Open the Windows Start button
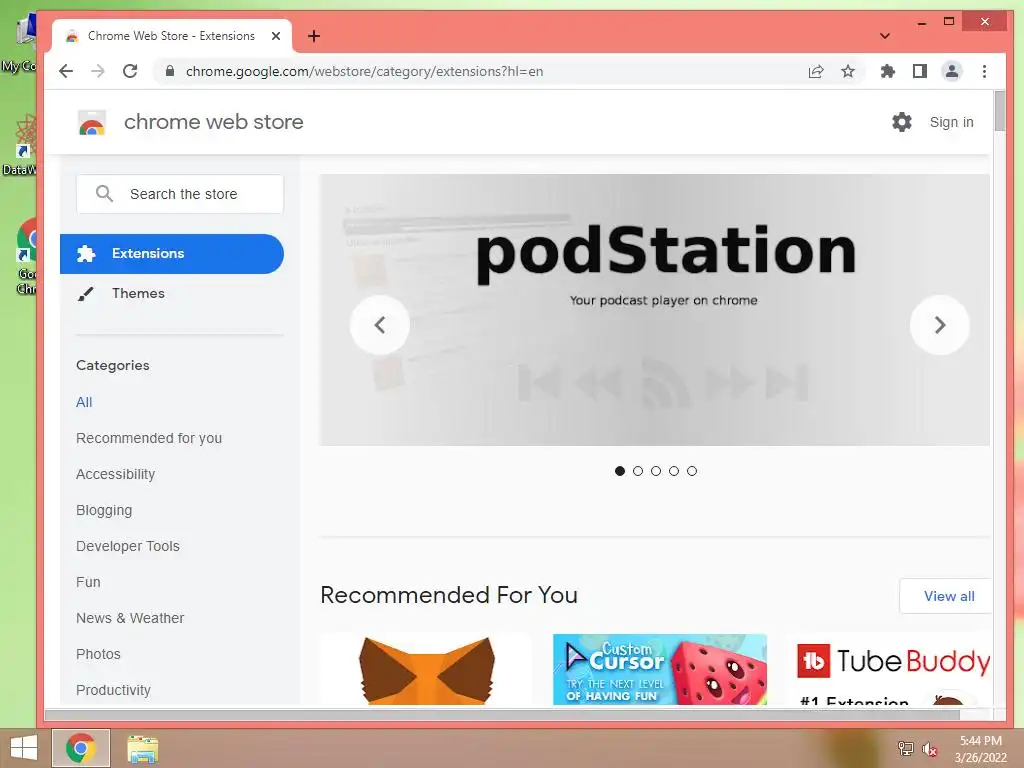1024x768 pixels. 24,748
